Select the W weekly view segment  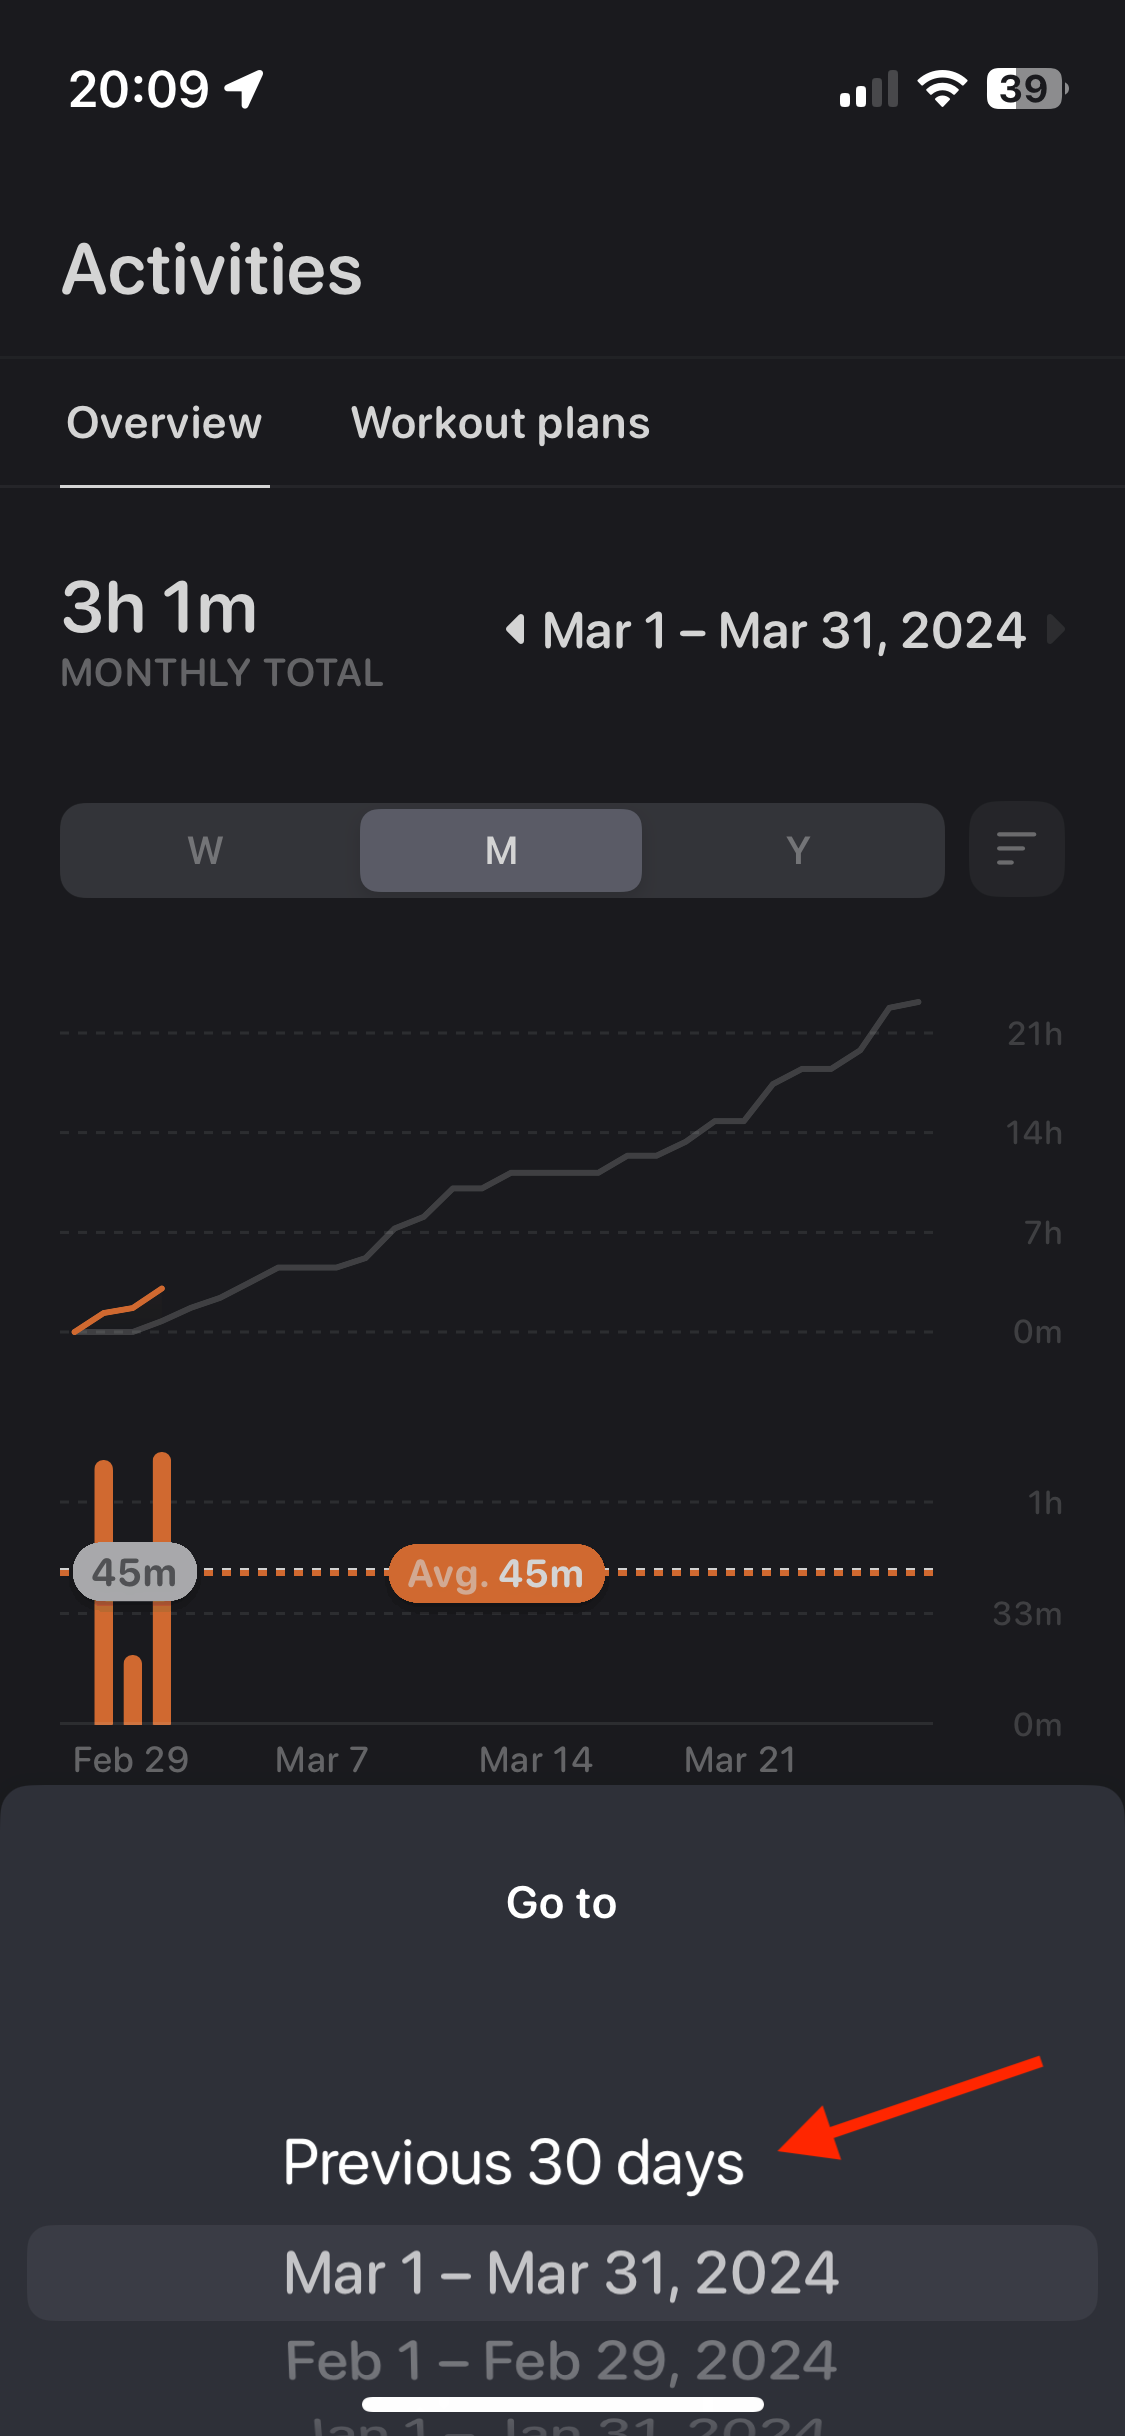click(206, 850)
